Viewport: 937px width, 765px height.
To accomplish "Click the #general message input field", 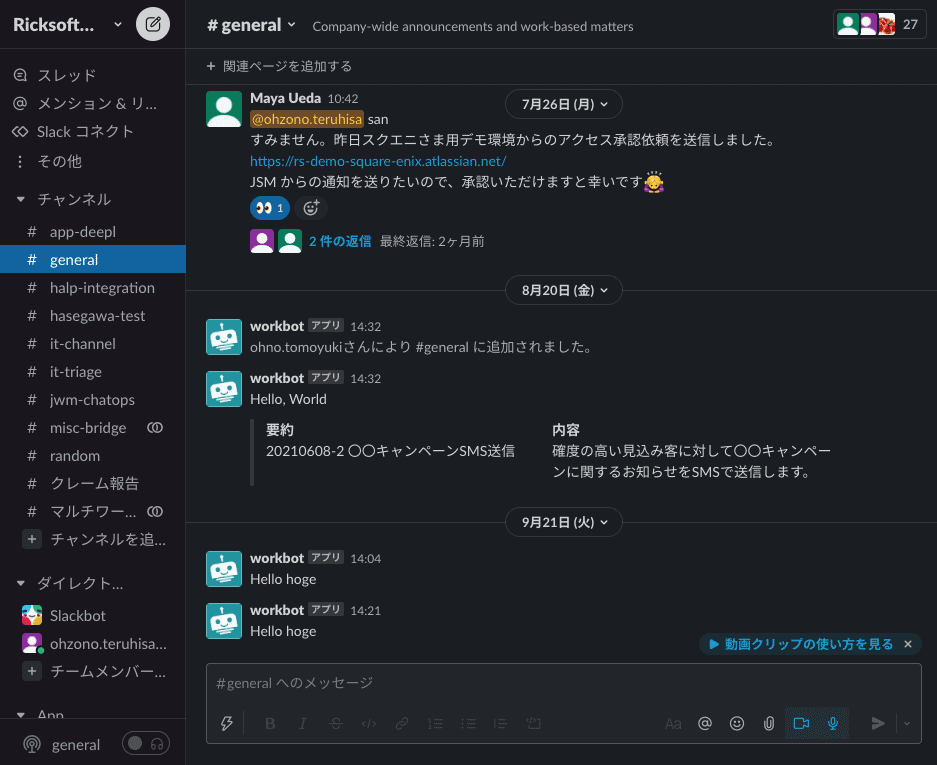I will tap(564, 683).
